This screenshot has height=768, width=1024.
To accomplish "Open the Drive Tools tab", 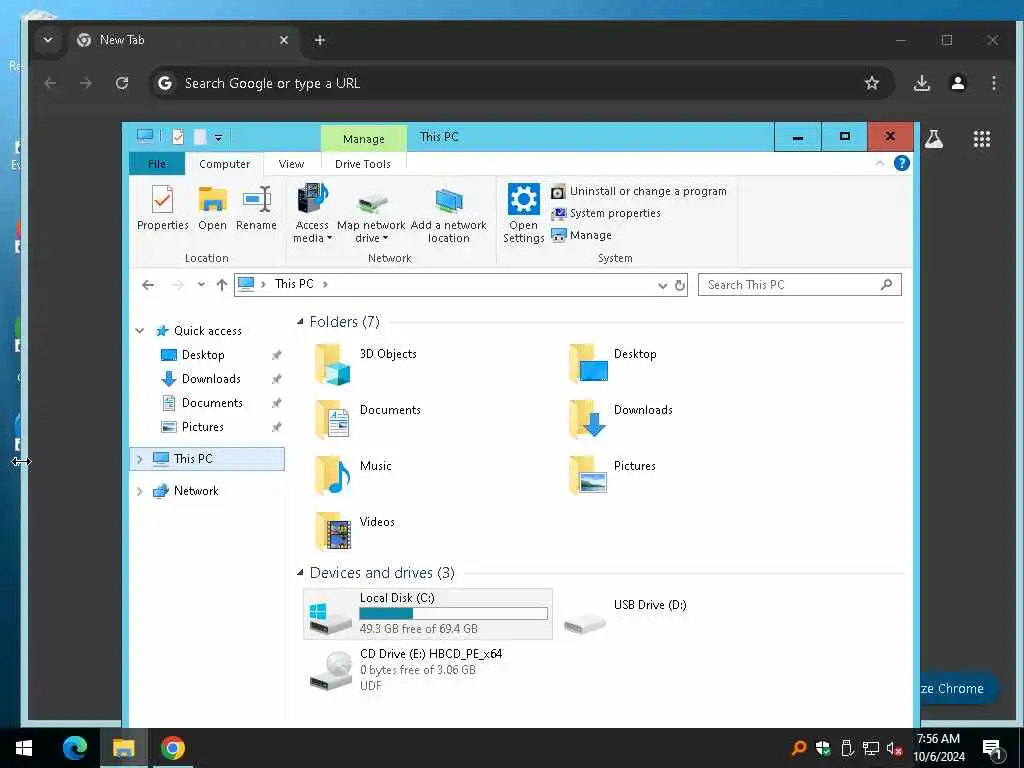I will coord(362,164).
